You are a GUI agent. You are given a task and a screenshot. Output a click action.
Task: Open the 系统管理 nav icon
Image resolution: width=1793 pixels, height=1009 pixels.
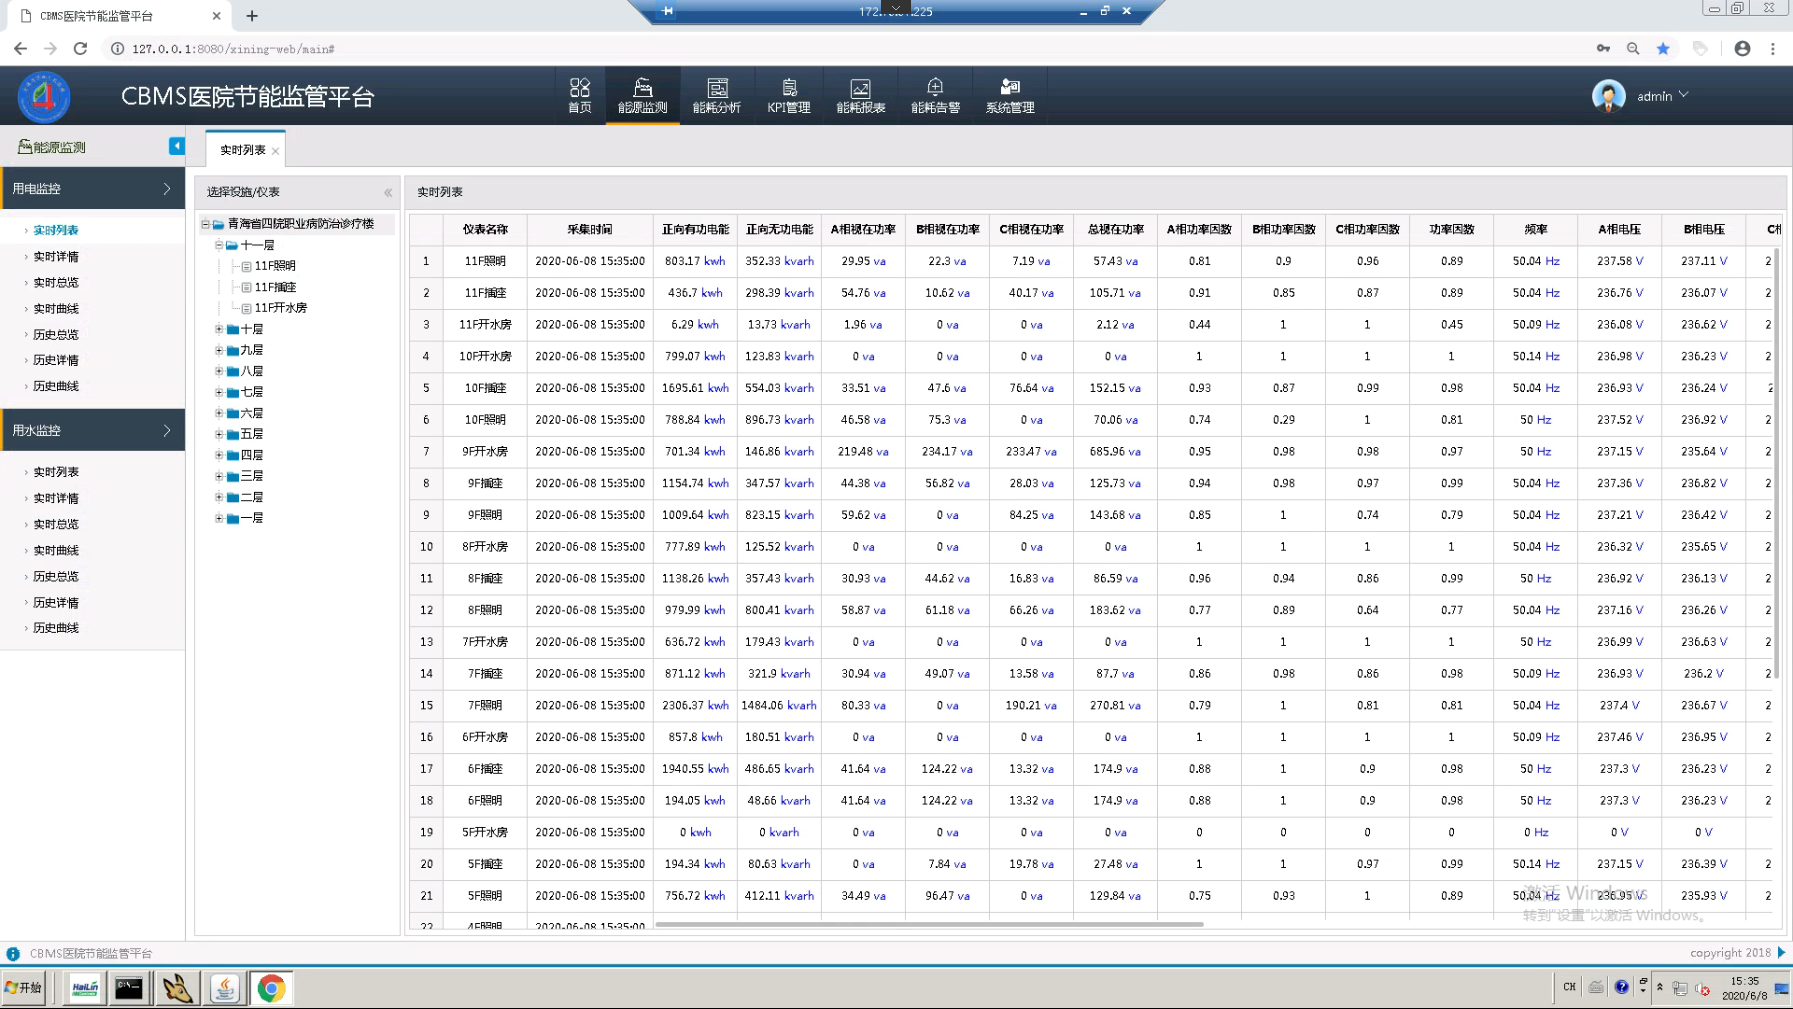click(x=1010, y=96)
